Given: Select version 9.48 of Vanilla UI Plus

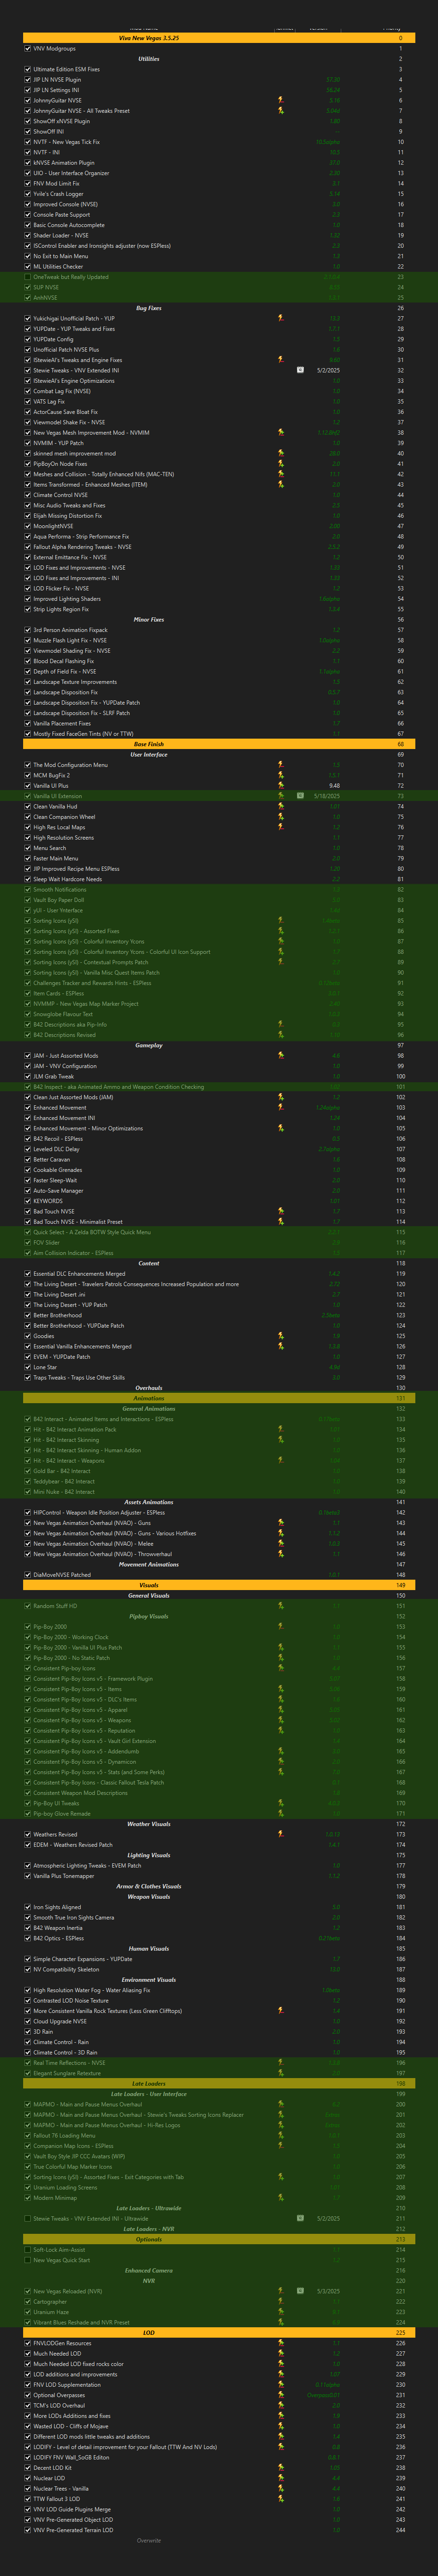Looking at the screenshot, I should [334, 785].
